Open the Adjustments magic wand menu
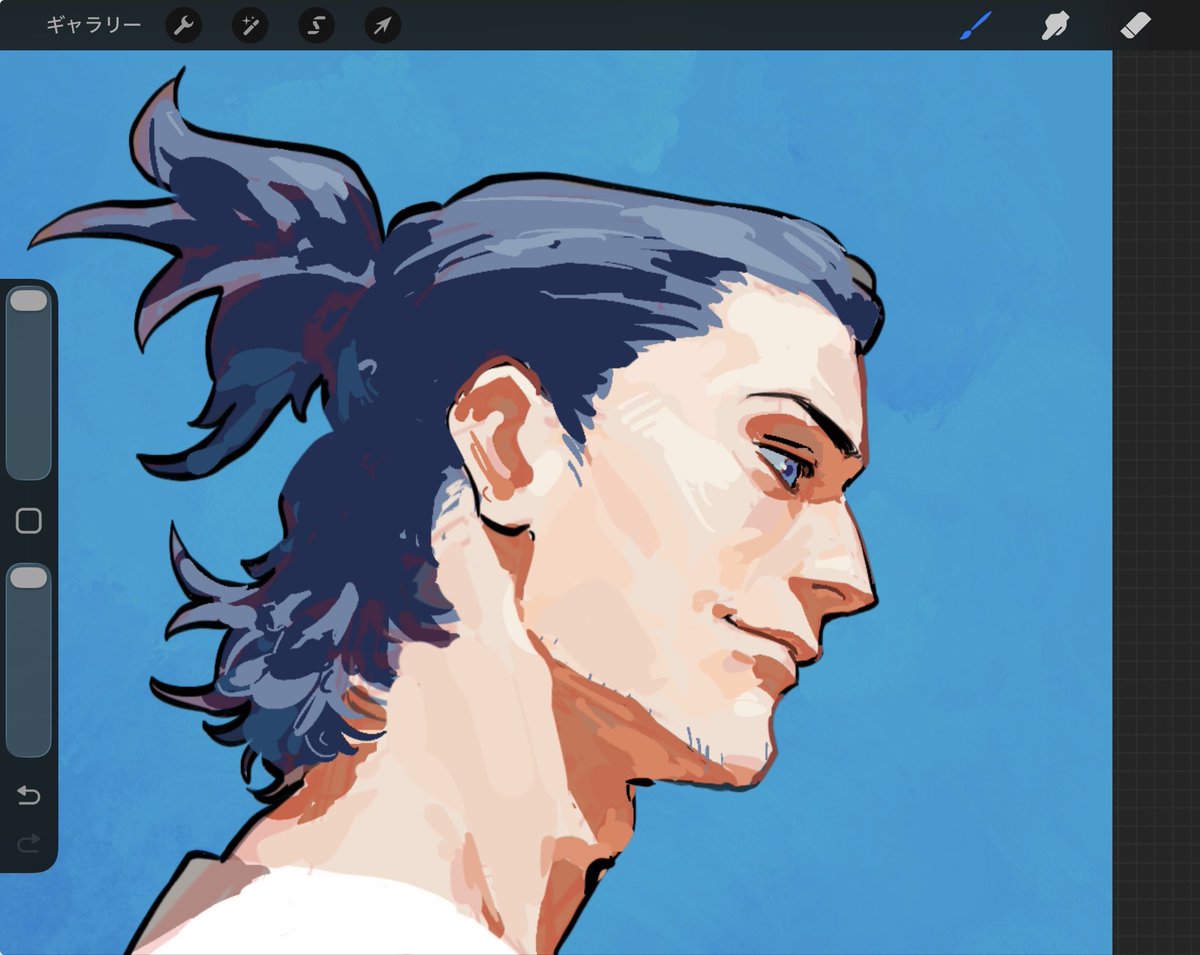Viewport: 1200px width, 955px height. tap(250, 26)
